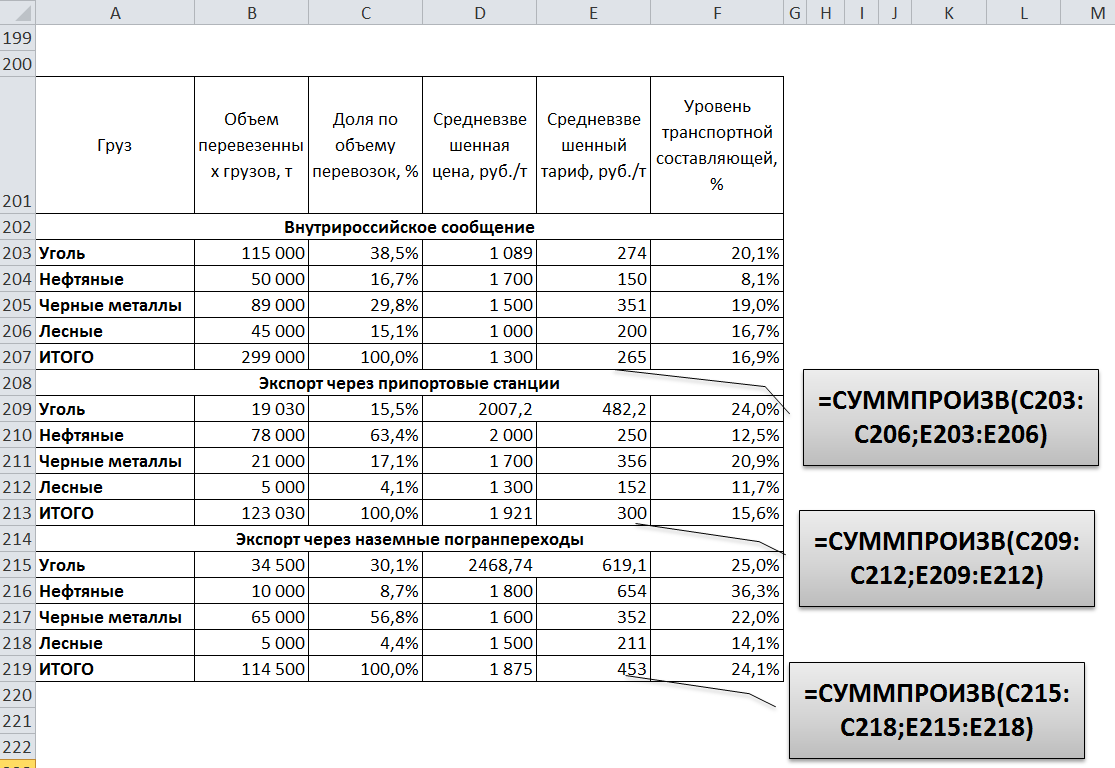The width and height of the screenshot is (1115, 768).
Task: Select column B header
Action: point(252,13)
